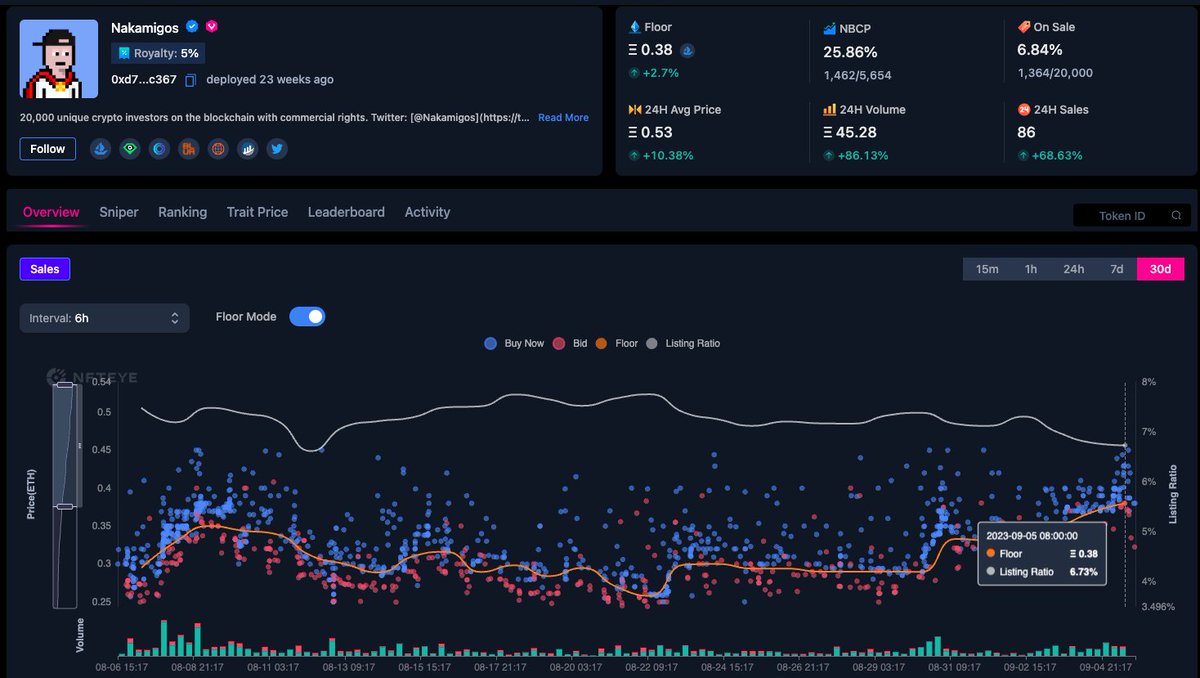The width and height of the screenshot is (1200, 678).
Task: Click the NBCP count 1,462/5,654
Action: pos(858,75)
